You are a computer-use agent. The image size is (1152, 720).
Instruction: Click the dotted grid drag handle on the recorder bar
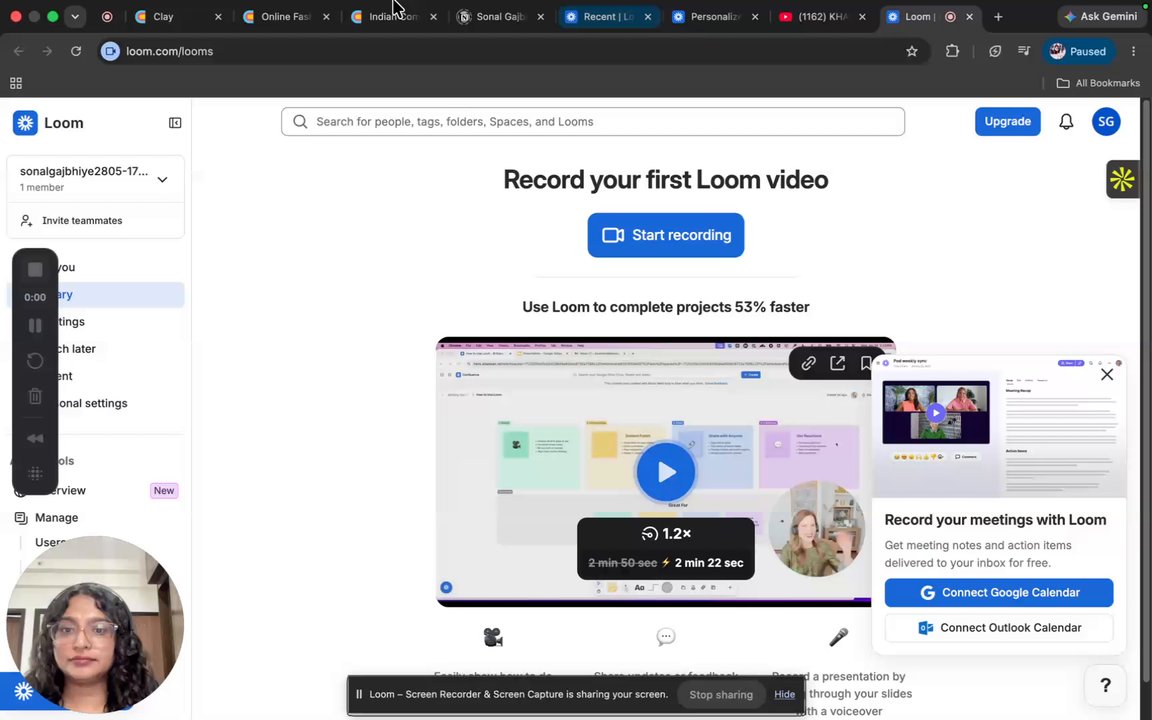tap(35, 474)
